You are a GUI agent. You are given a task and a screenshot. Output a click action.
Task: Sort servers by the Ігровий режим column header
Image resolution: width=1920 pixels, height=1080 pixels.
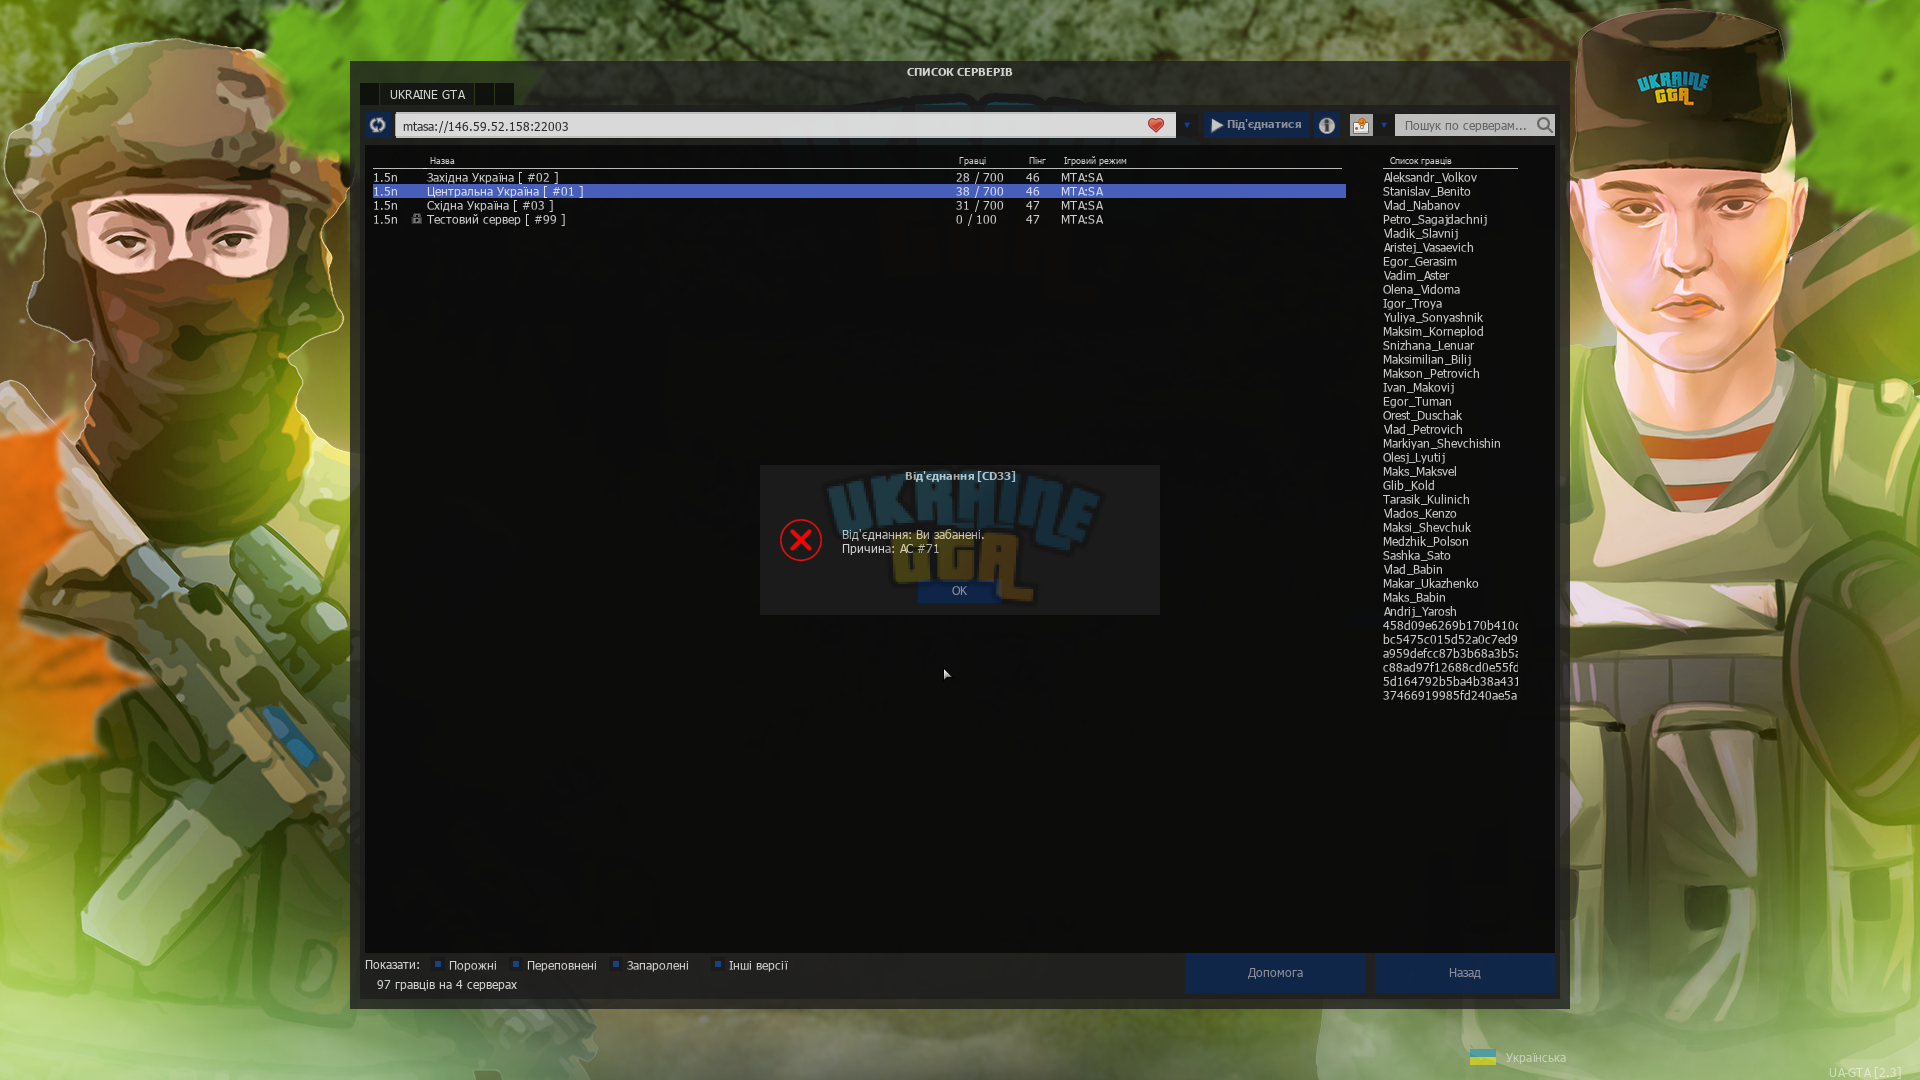(x=1095, y=161)
